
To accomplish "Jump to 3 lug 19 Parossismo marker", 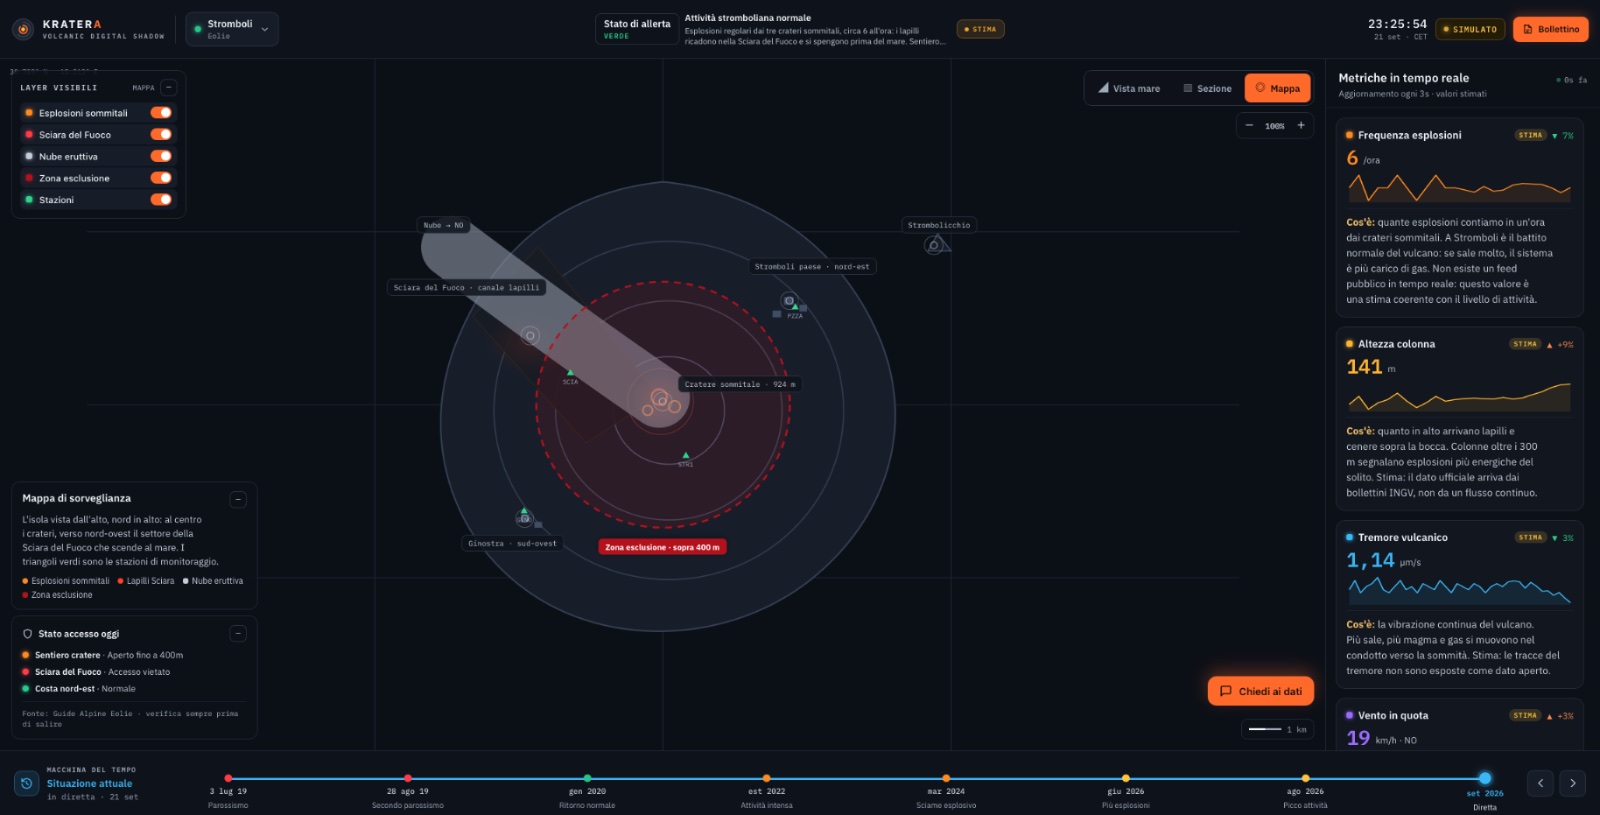I will [x=228, y=778].
